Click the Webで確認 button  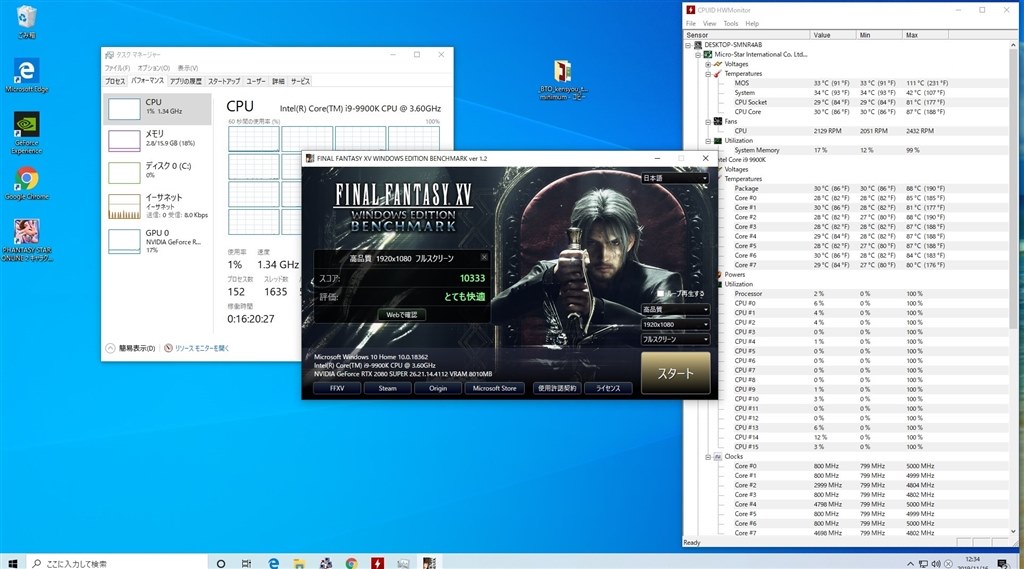pyautogui.click(x=402, y=315)
